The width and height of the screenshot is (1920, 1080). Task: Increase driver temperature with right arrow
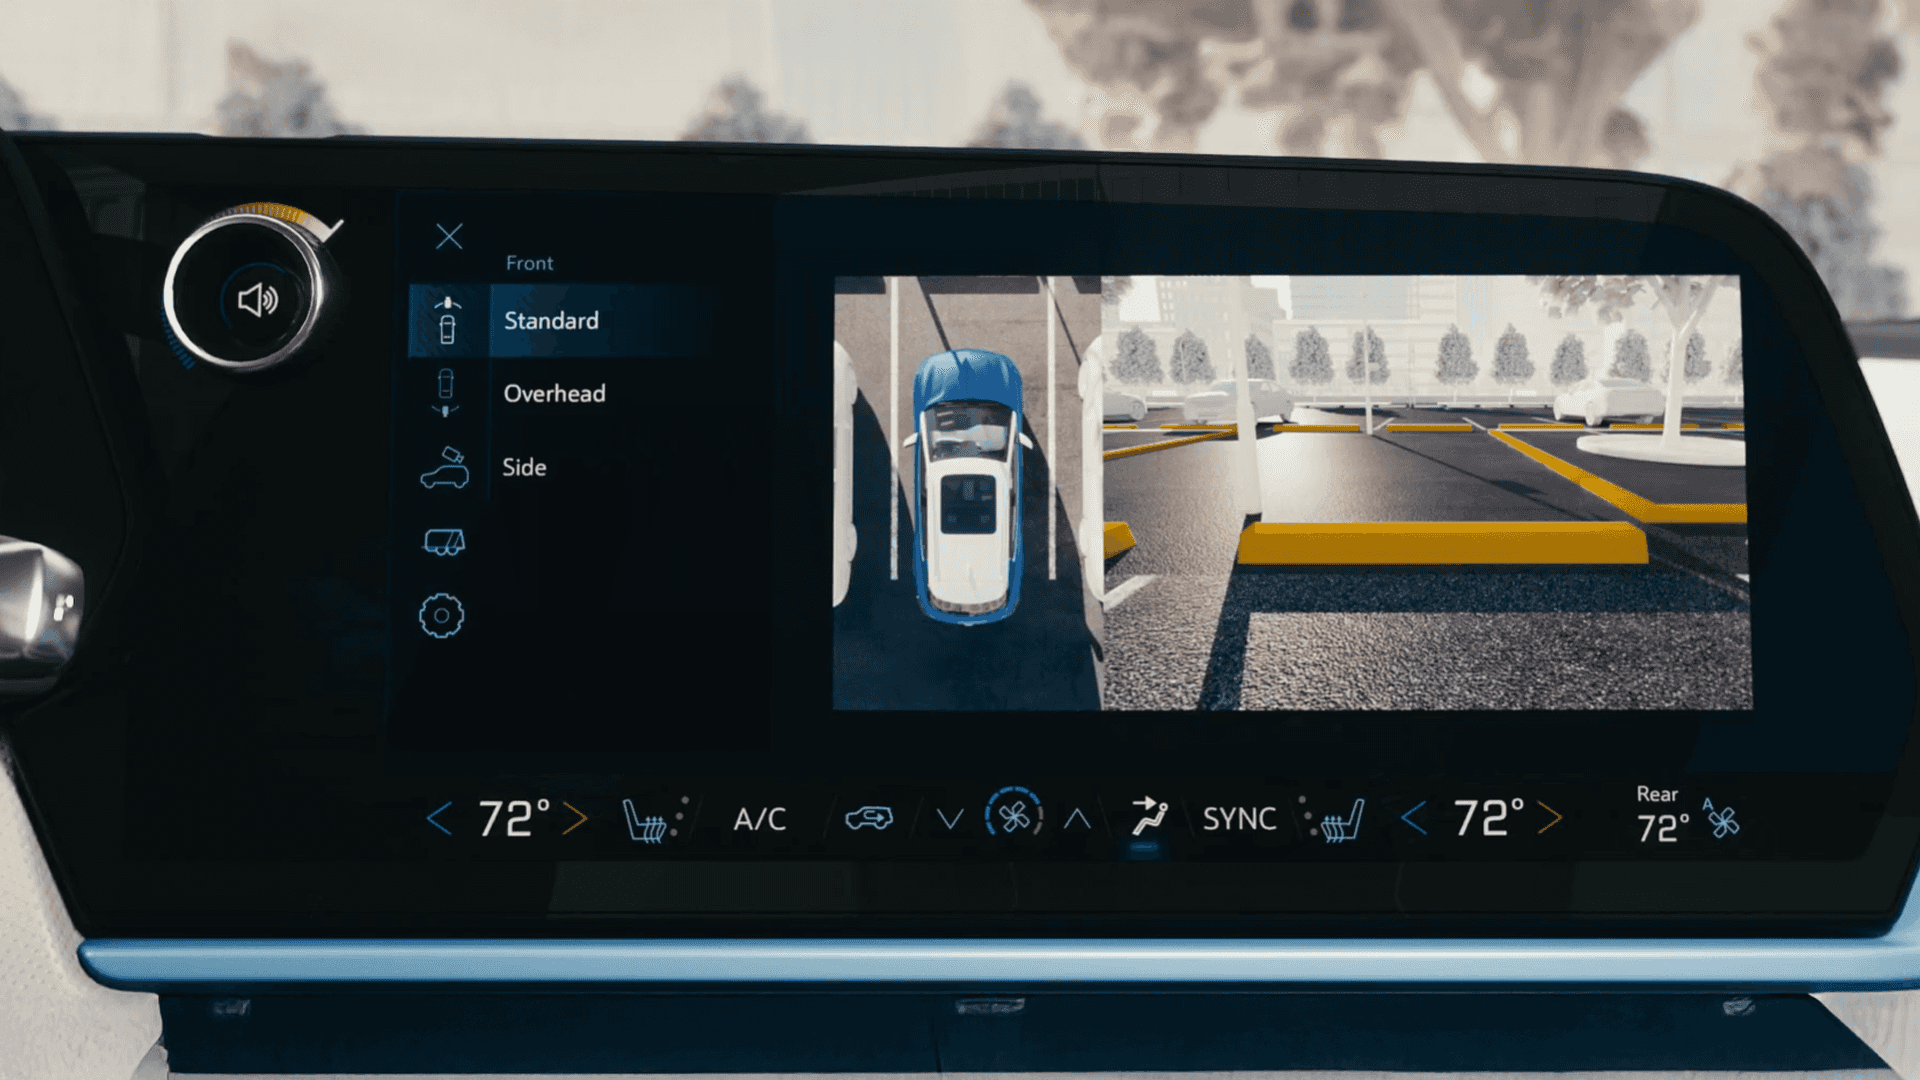point(575,819)
